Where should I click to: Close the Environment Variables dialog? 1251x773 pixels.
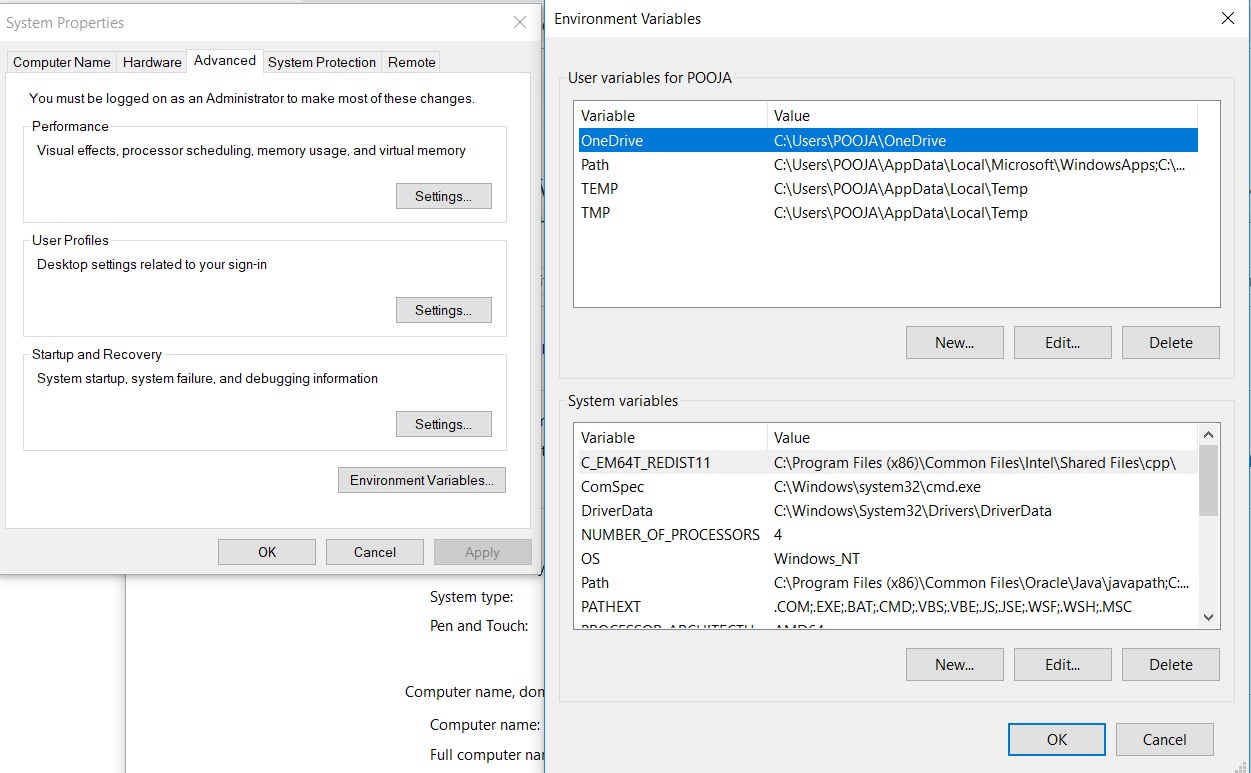1228,18
